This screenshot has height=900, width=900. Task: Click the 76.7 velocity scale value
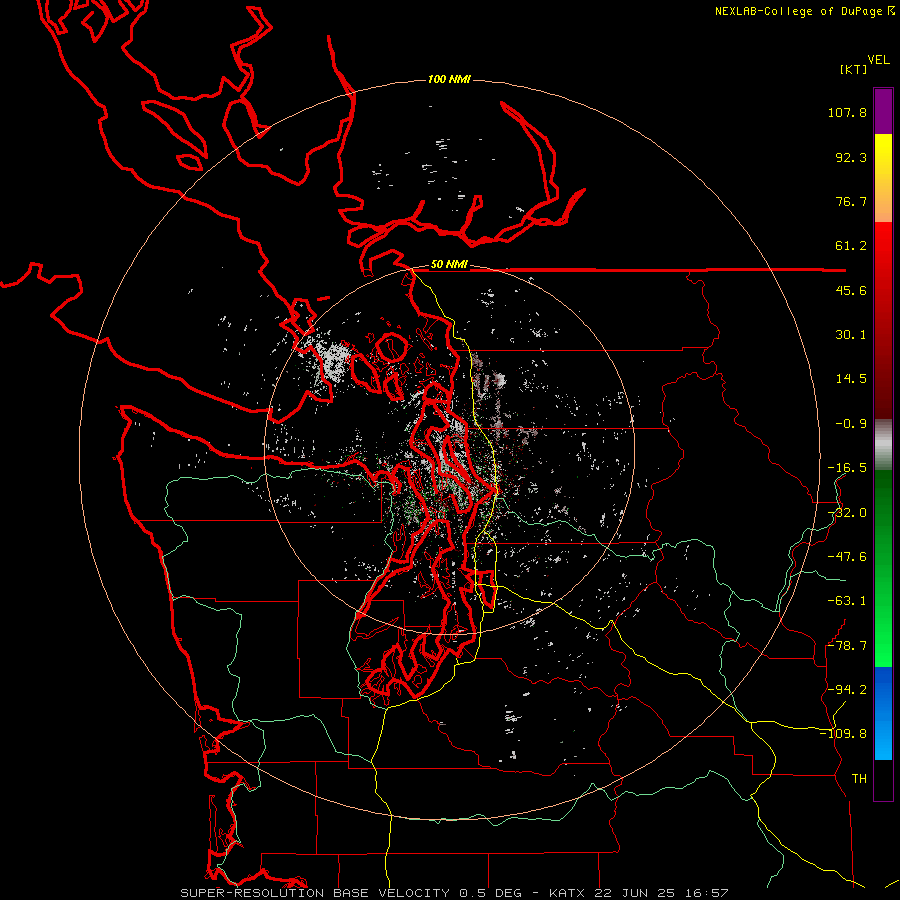(x=851, y=201)
